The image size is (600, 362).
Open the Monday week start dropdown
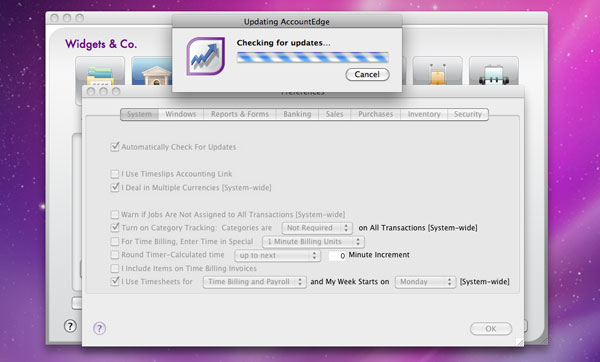(x=426, y=282)
